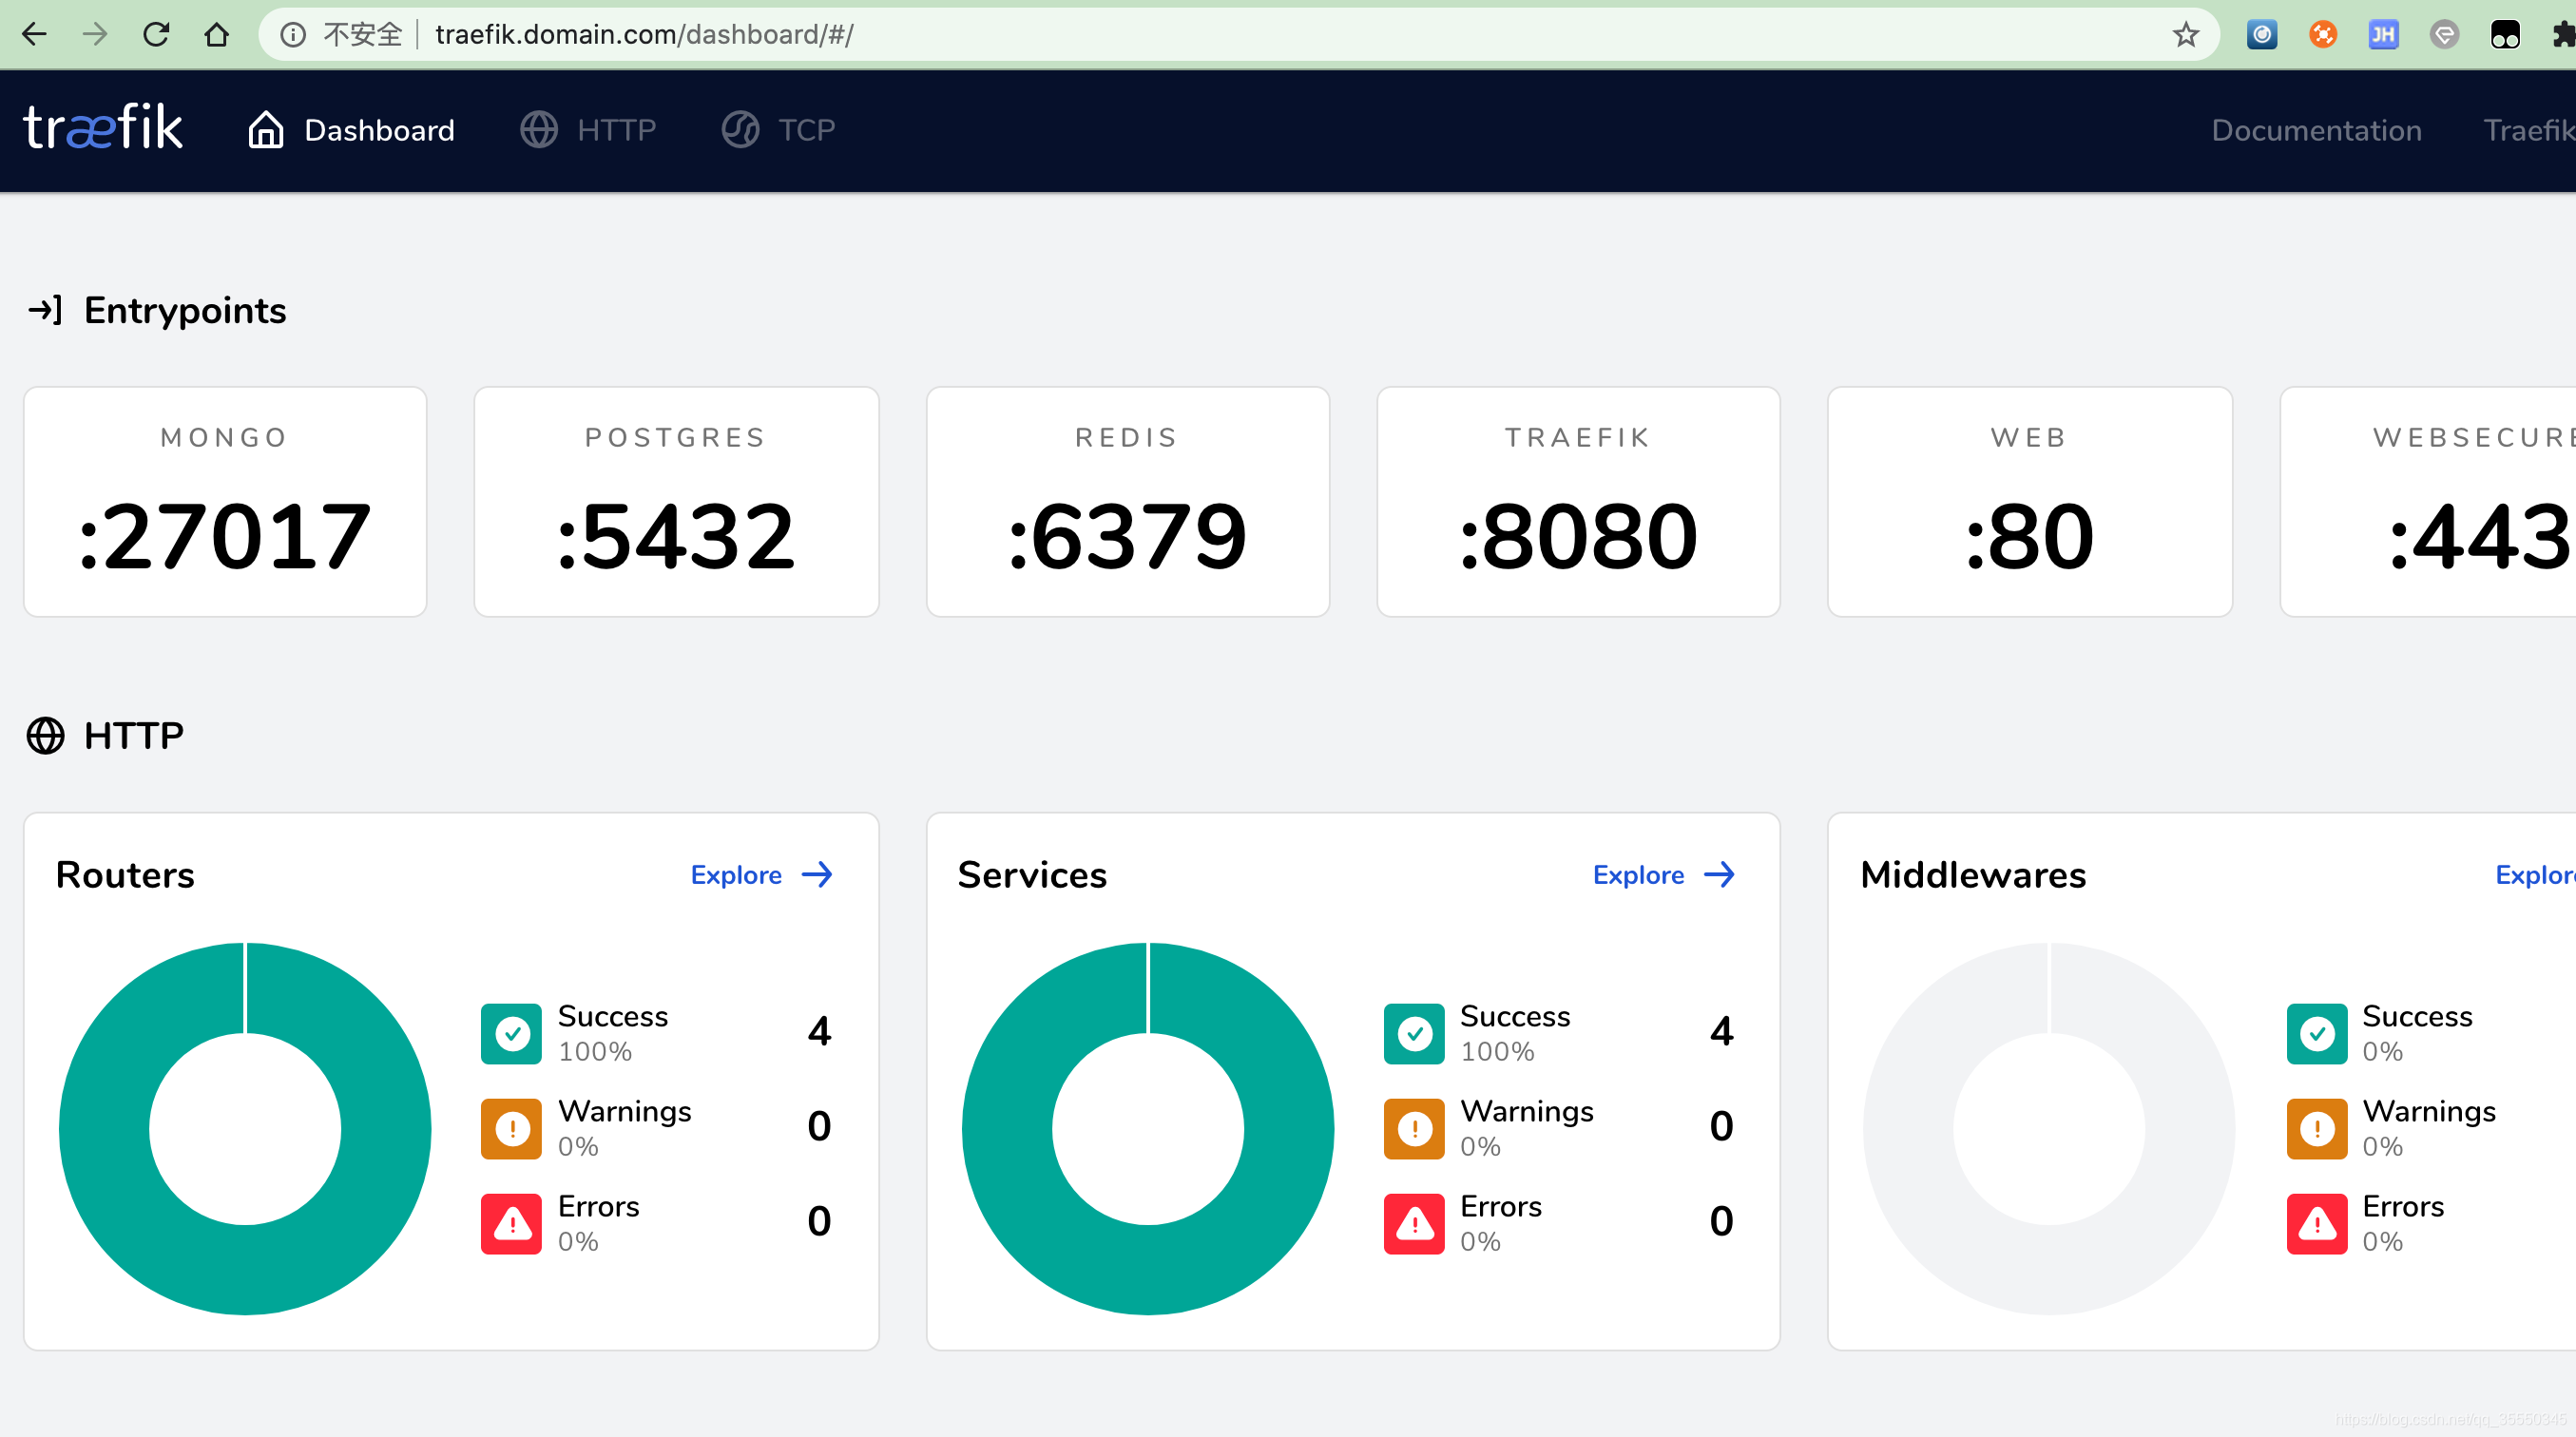Reload the page with the refresh icon
The width and height of the screenshot is (2576, 1437).
click(156, 35)
